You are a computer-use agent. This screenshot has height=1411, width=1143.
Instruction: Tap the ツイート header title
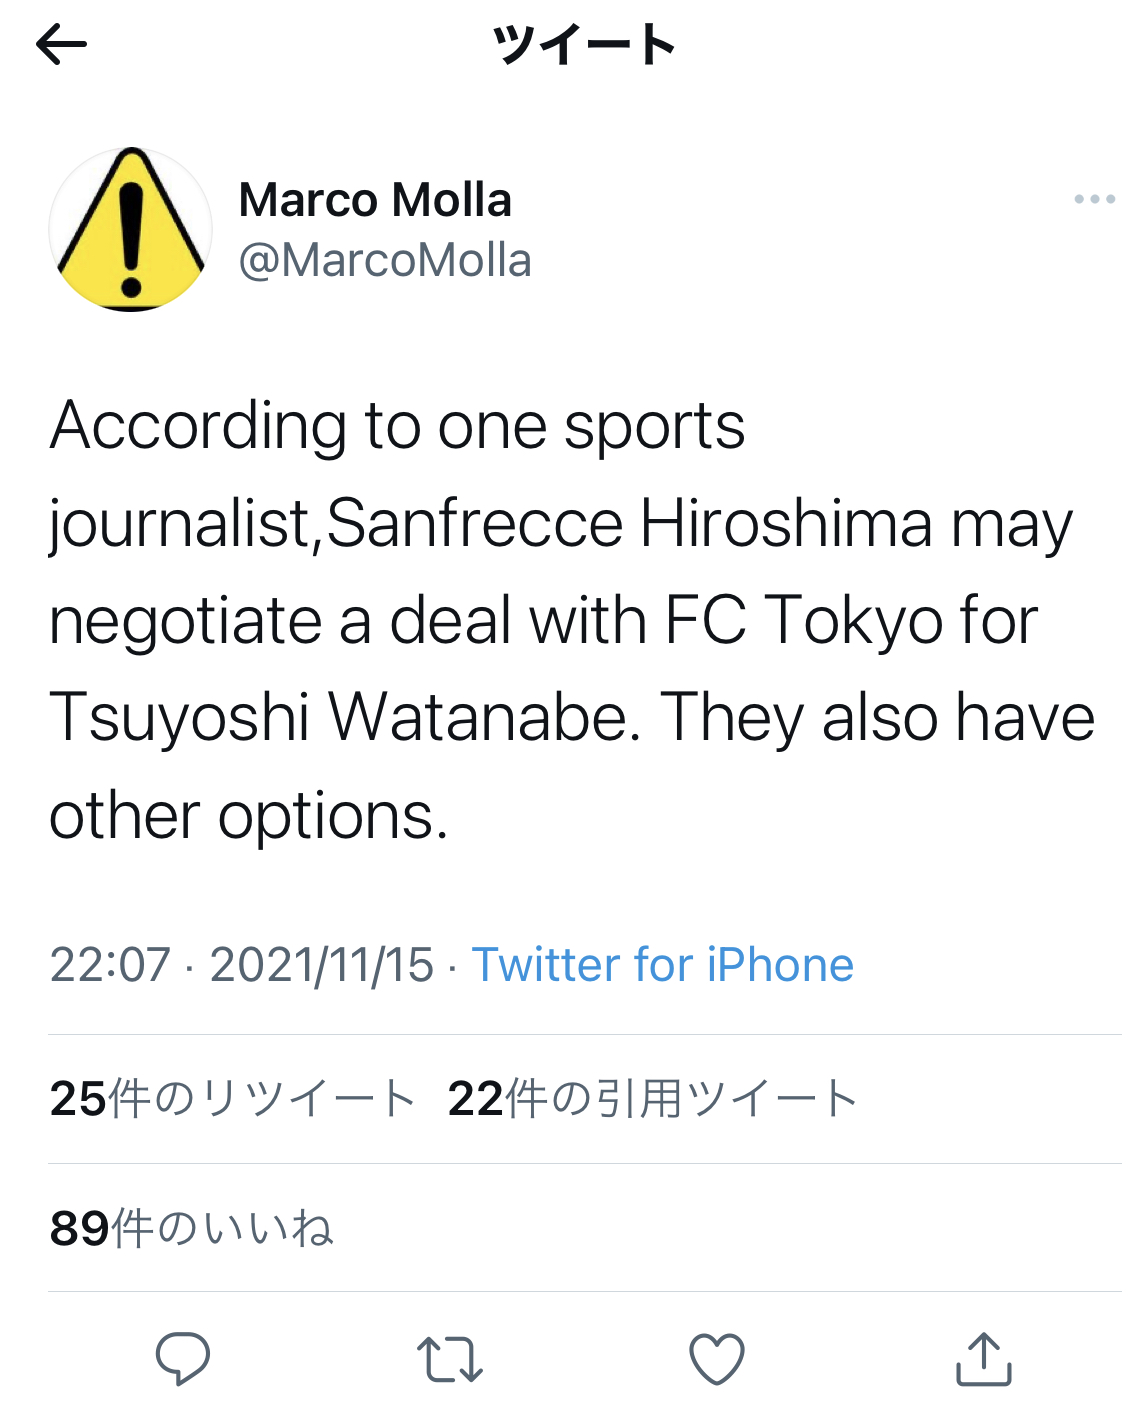(584, 45)
